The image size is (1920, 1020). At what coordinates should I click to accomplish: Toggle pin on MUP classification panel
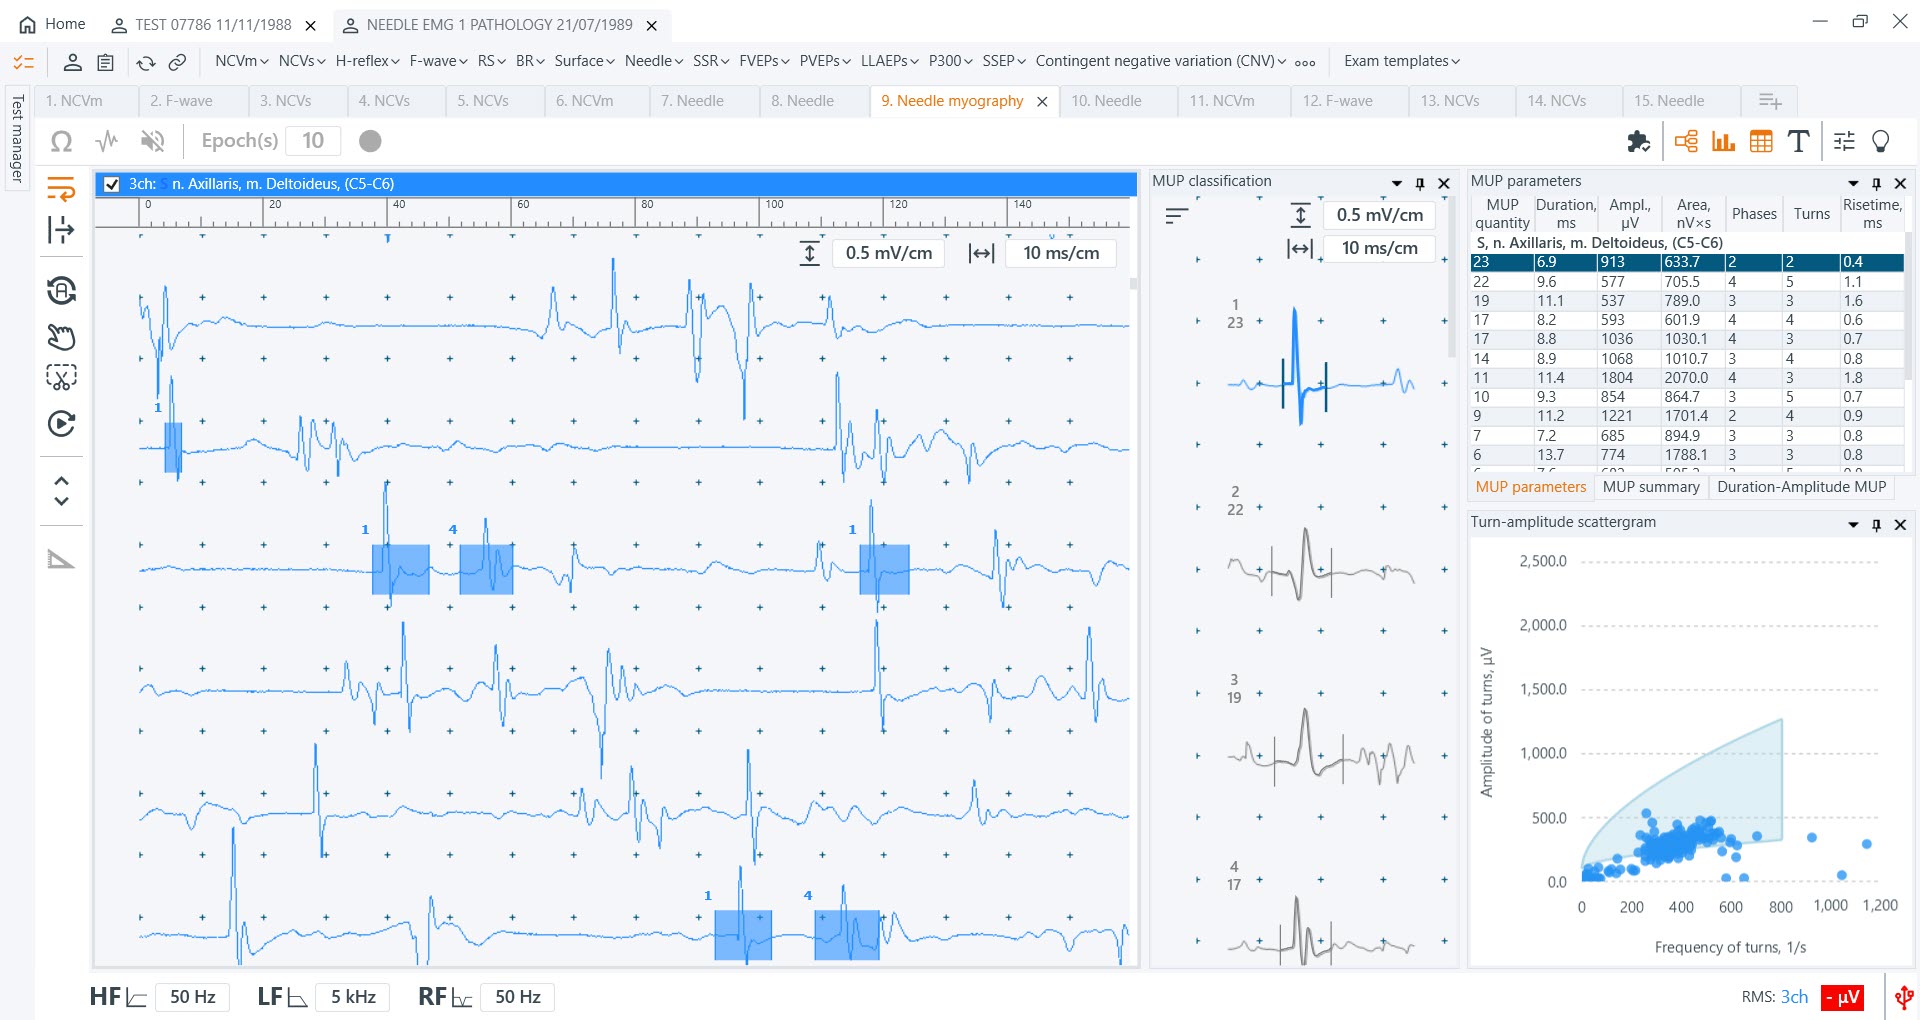(x=1420, y=183)
